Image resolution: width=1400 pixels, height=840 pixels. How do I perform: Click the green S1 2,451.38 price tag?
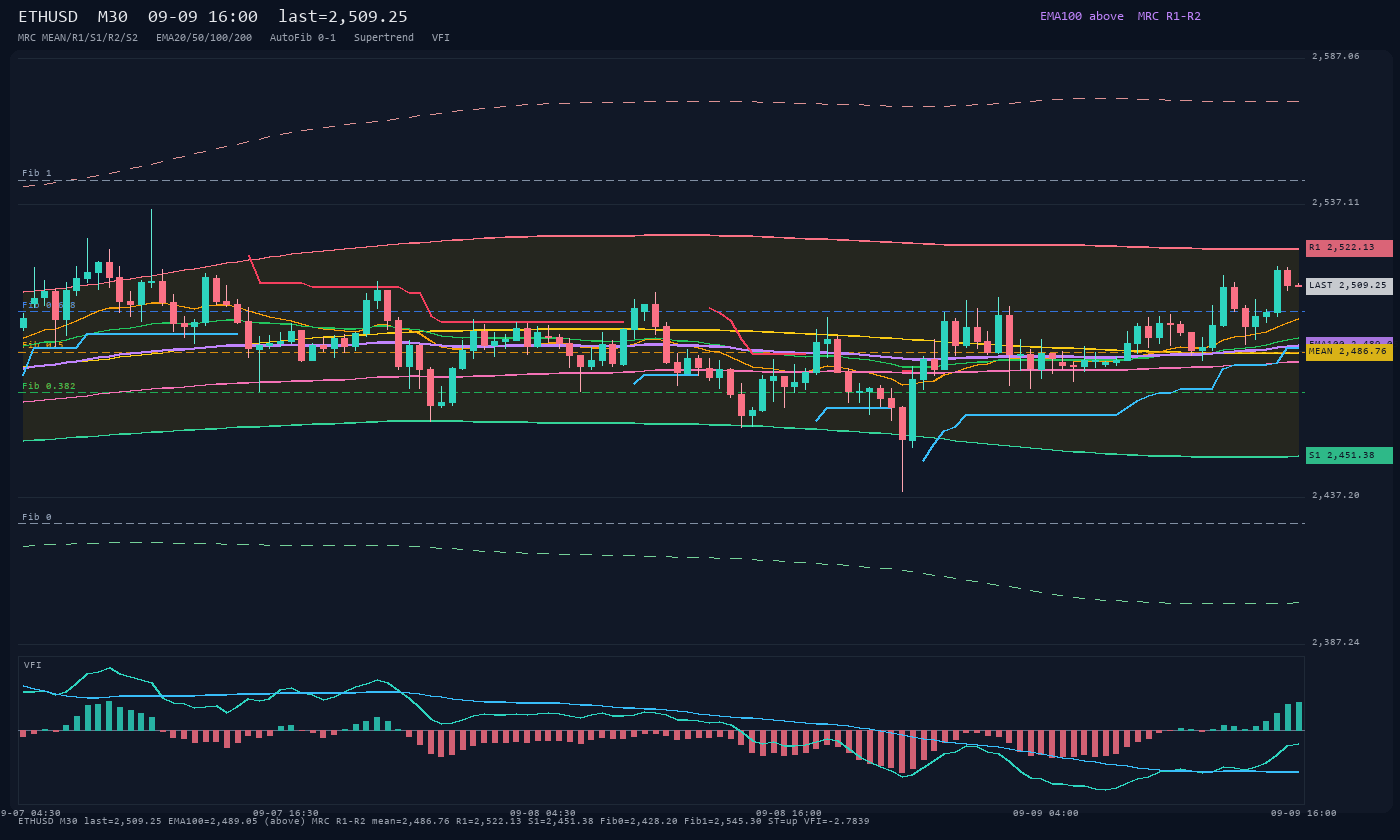click(x=1349, y=456)
